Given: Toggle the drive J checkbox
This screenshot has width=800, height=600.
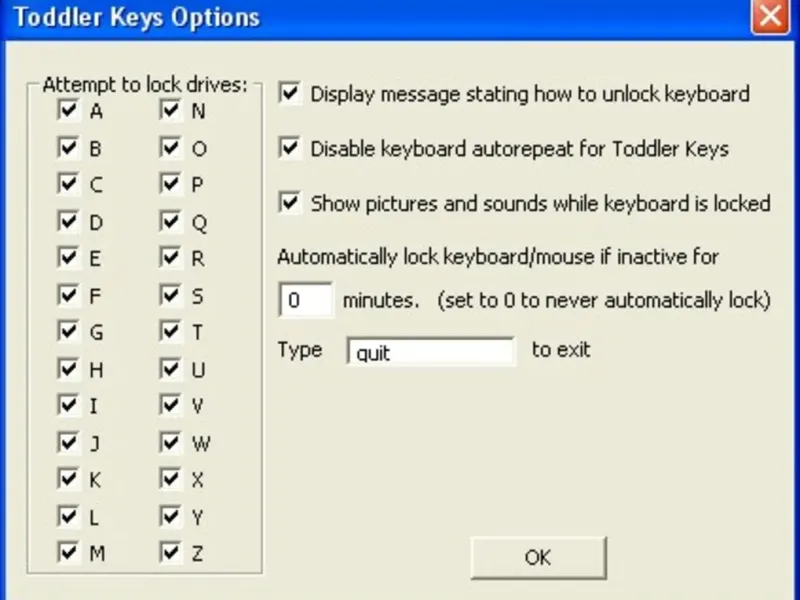Looking at the screenshot, I should [69, 442].
